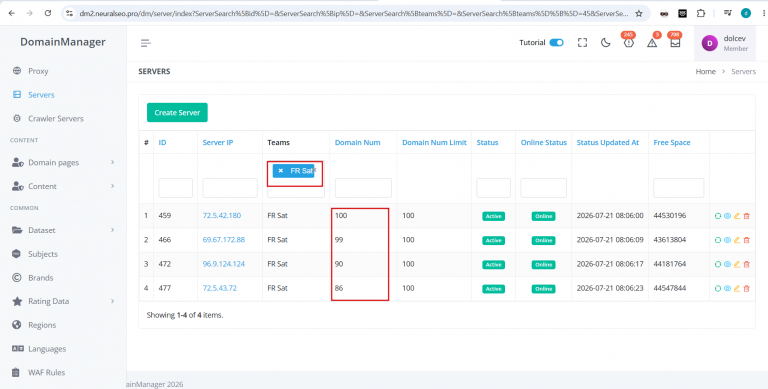Click the DomainManager logo title
The image size is (768, 389).
tap(63, 42)
